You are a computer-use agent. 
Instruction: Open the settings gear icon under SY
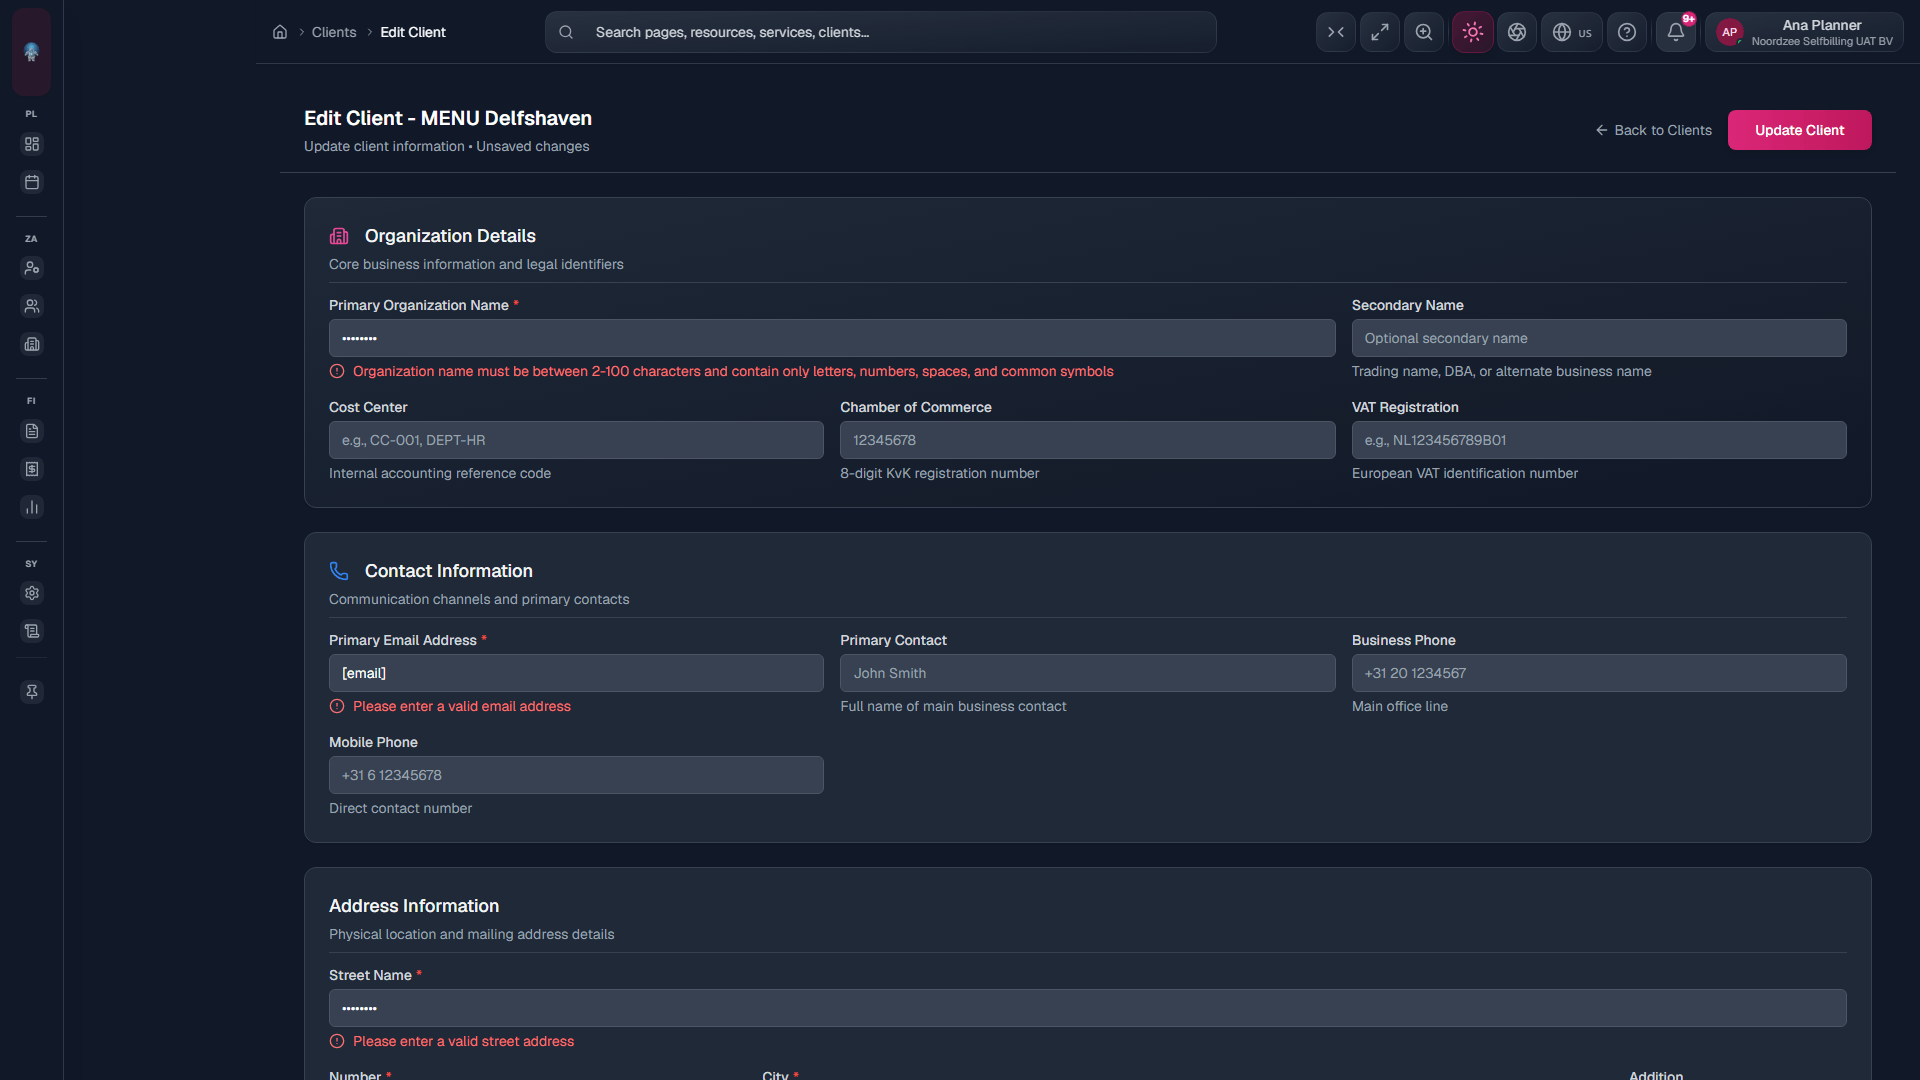pos(32,593)
